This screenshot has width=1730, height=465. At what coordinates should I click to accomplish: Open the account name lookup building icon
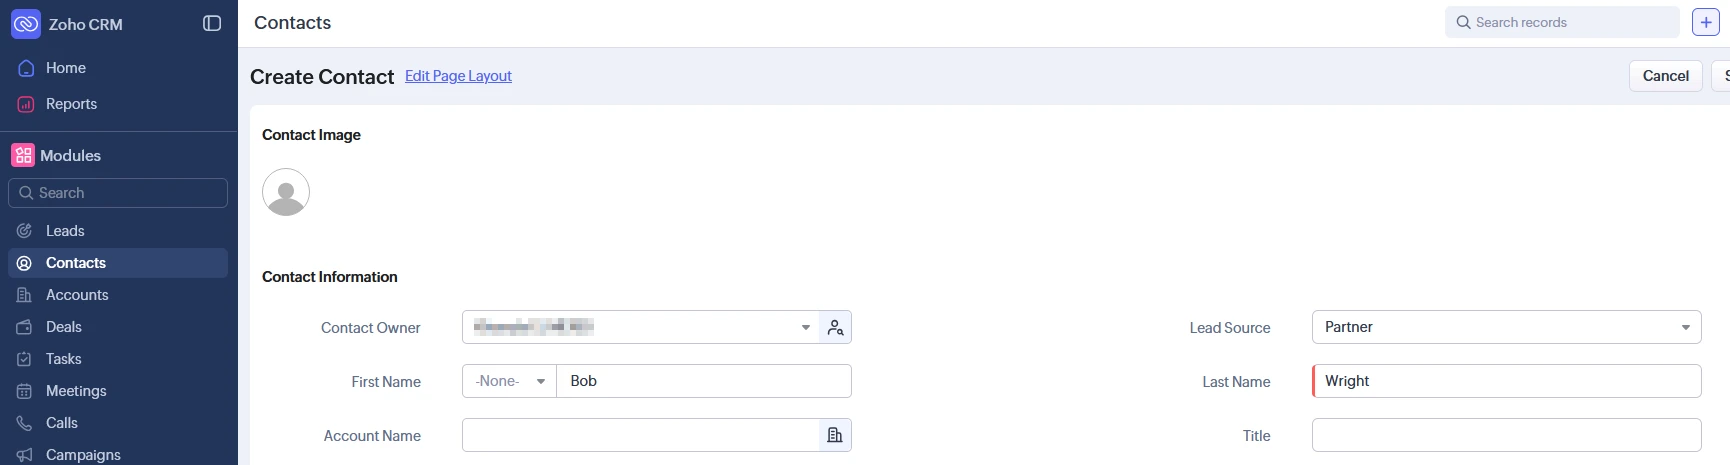point(835,435)
